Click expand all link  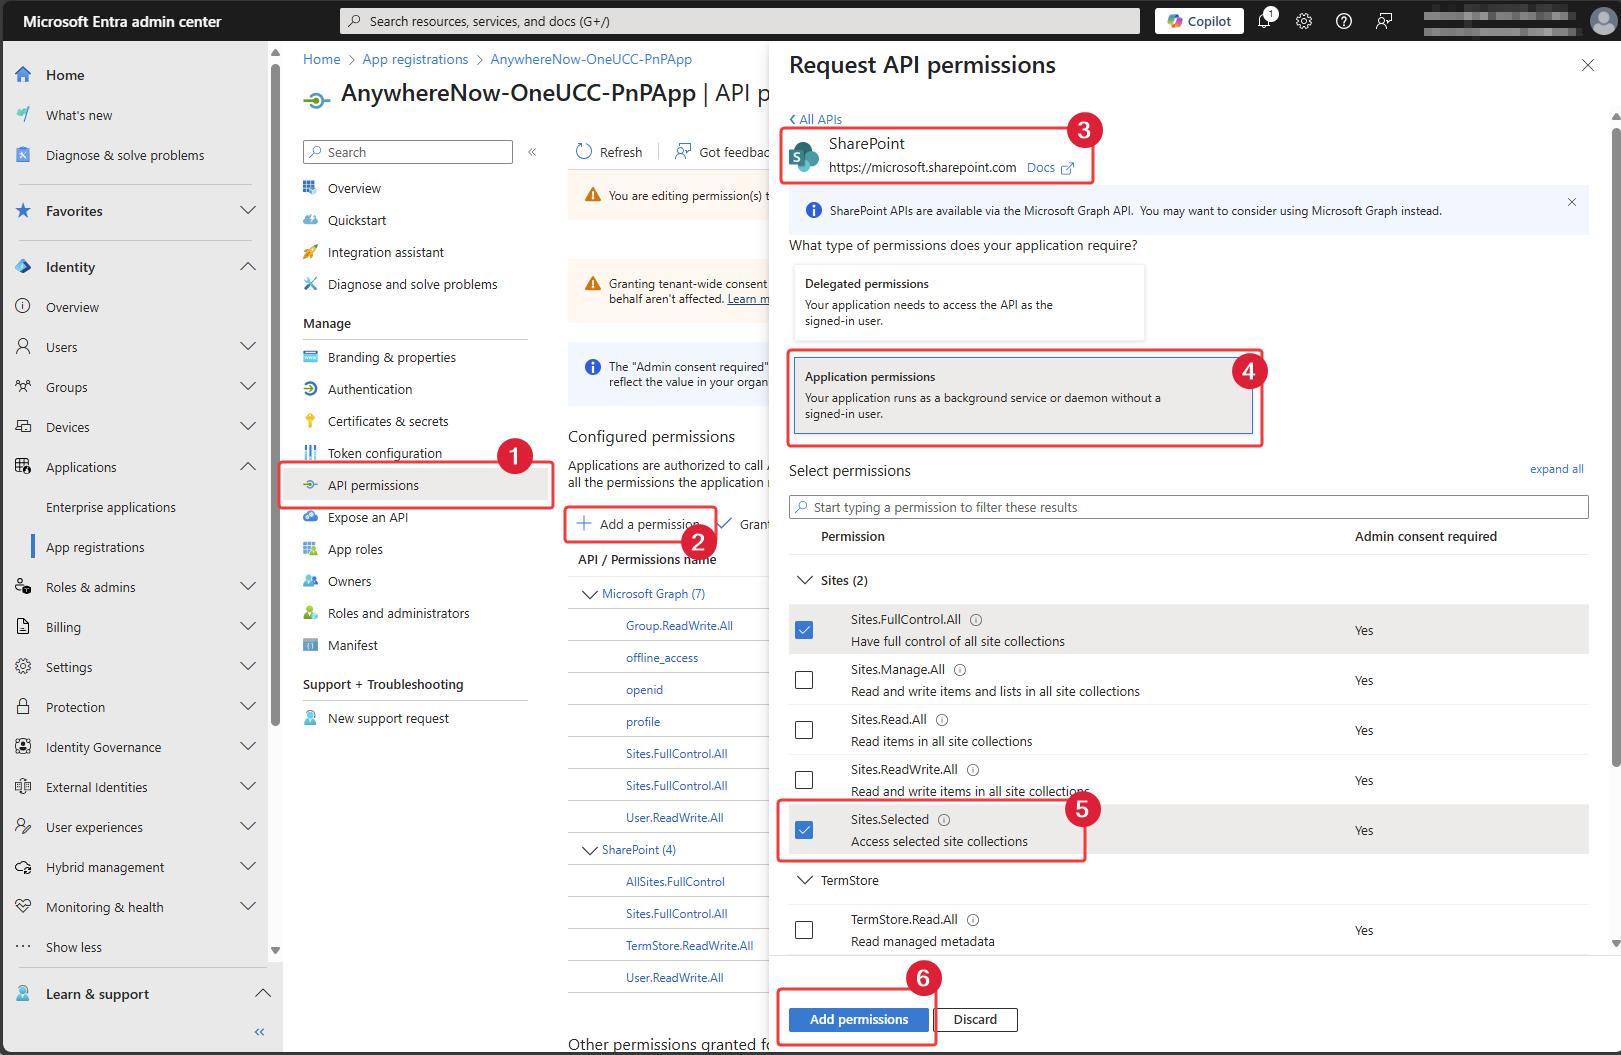click(x=1557, y=469)
